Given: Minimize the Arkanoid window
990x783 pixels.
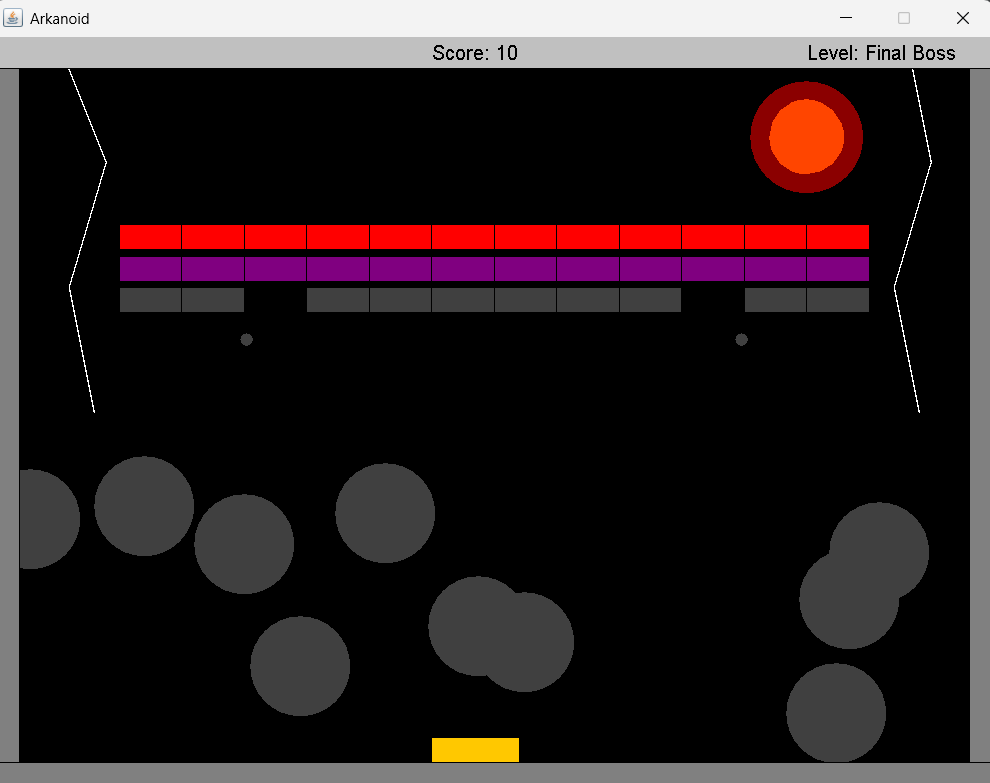Looking at the screenshot, I should coord(846,18).
